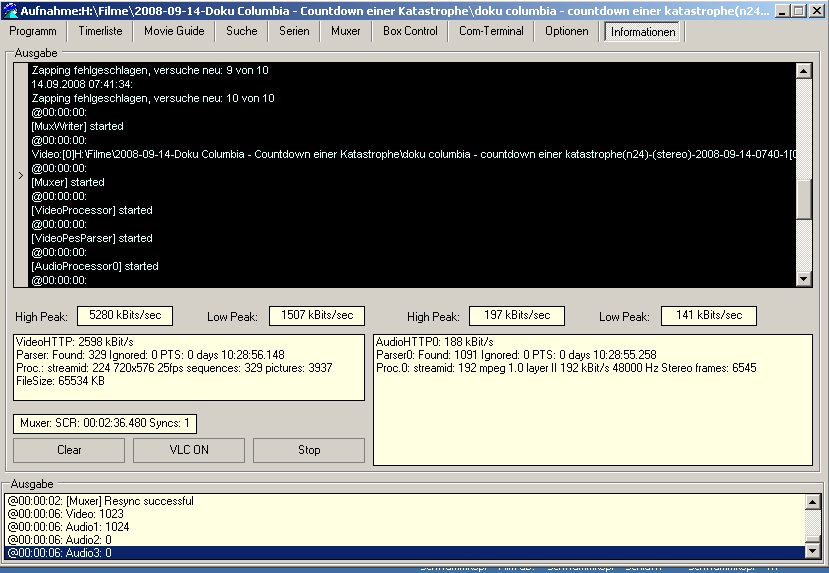Select the 'Video: 1023' log row
Image resolution: width=829 pixels, height=573 pixels.
click(x=404, y=513)
